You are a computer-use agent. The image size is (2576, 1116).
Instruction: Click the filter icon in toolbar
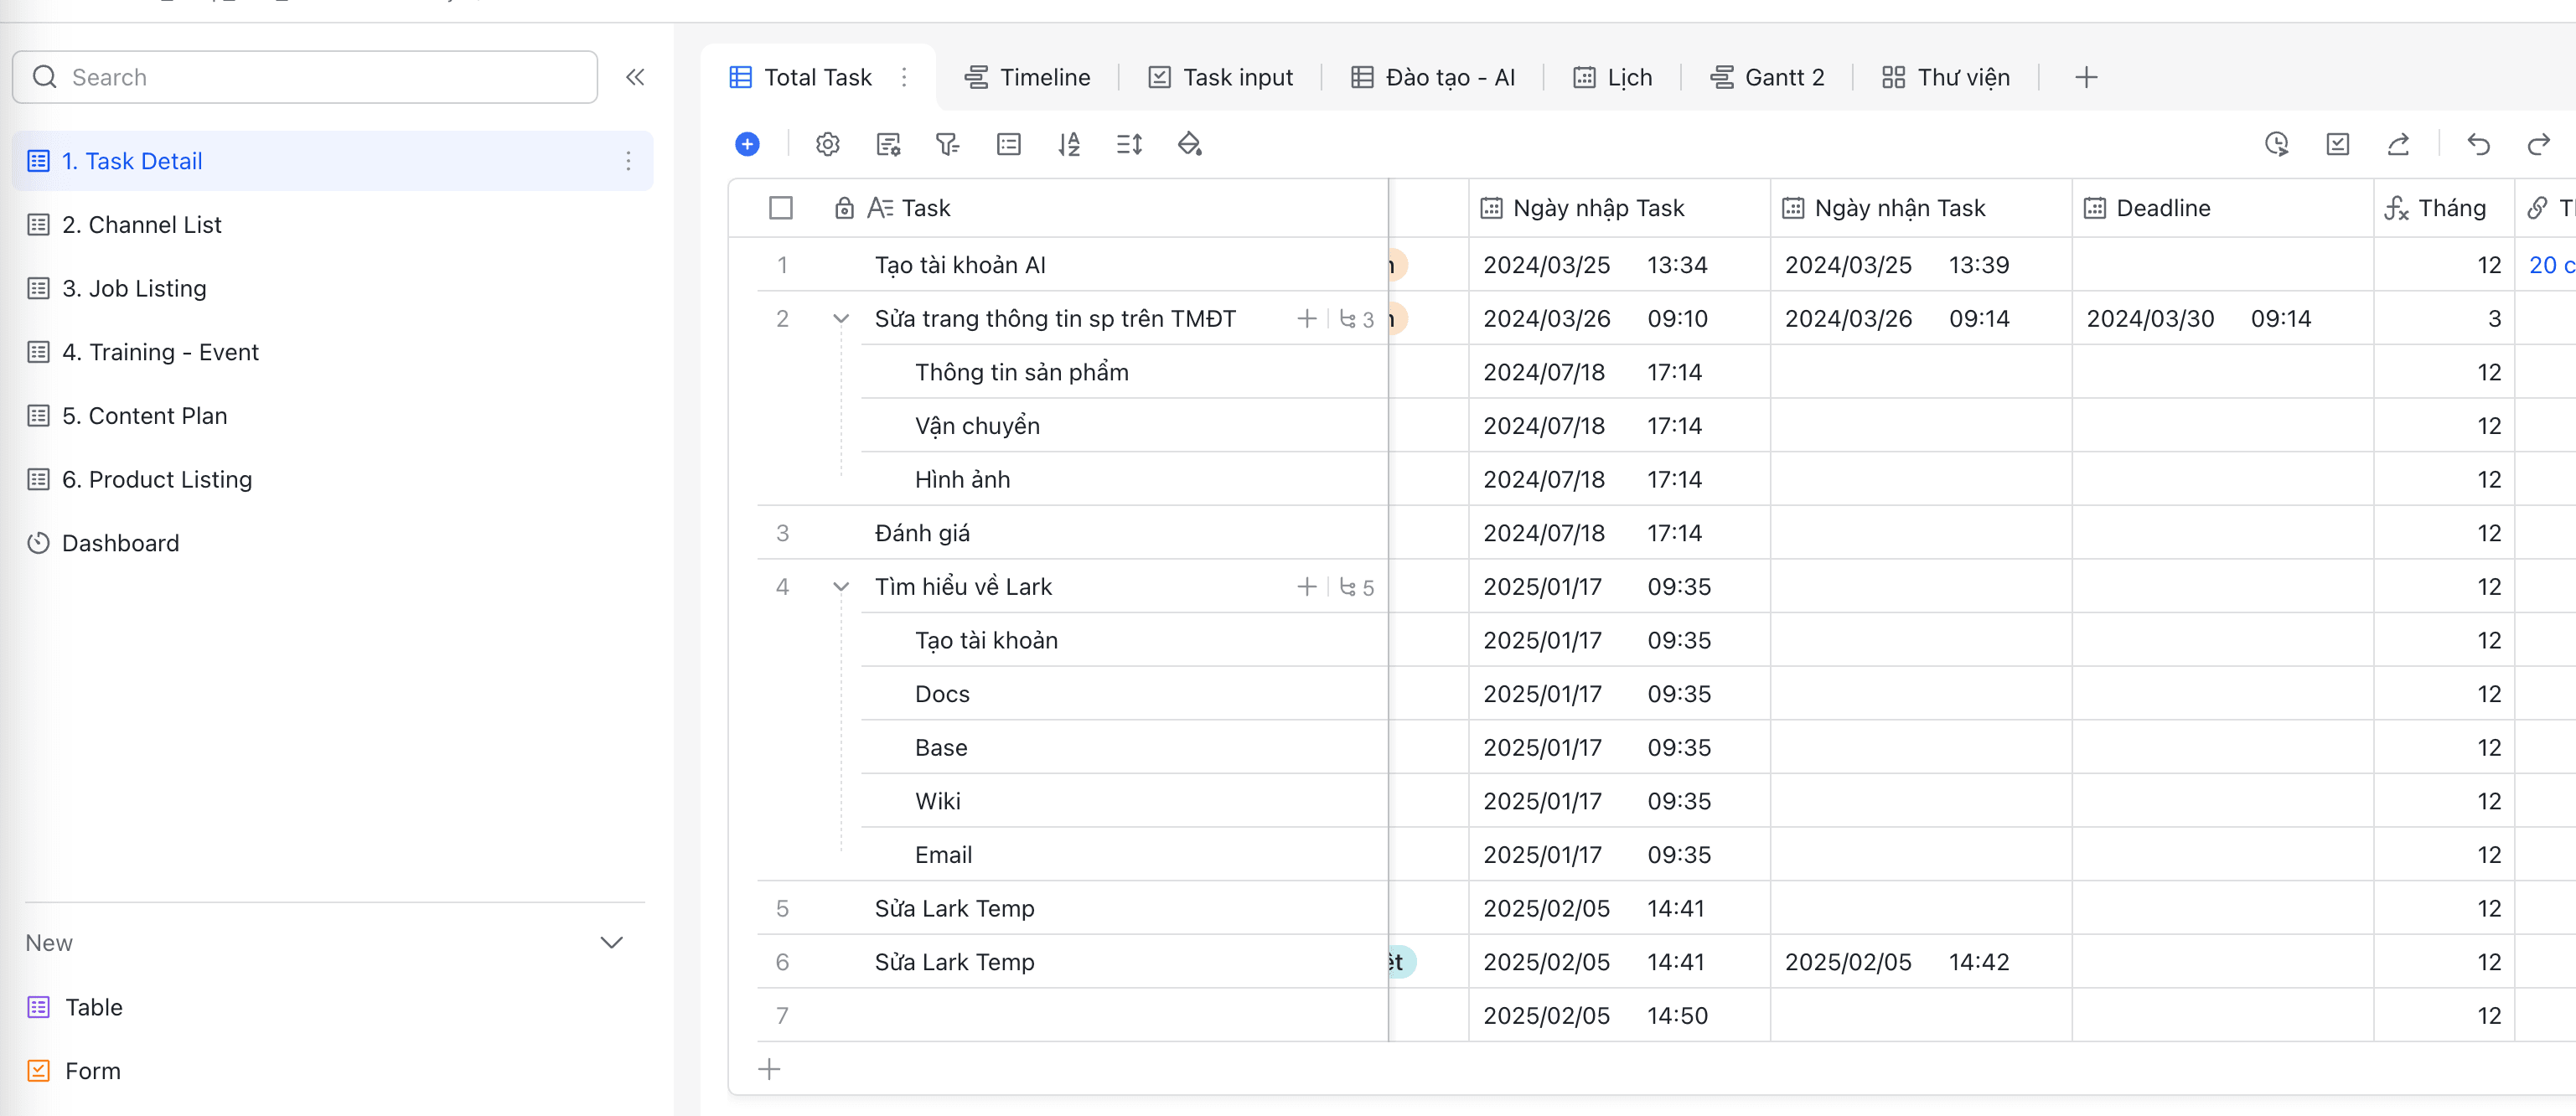tap(947, 144)
